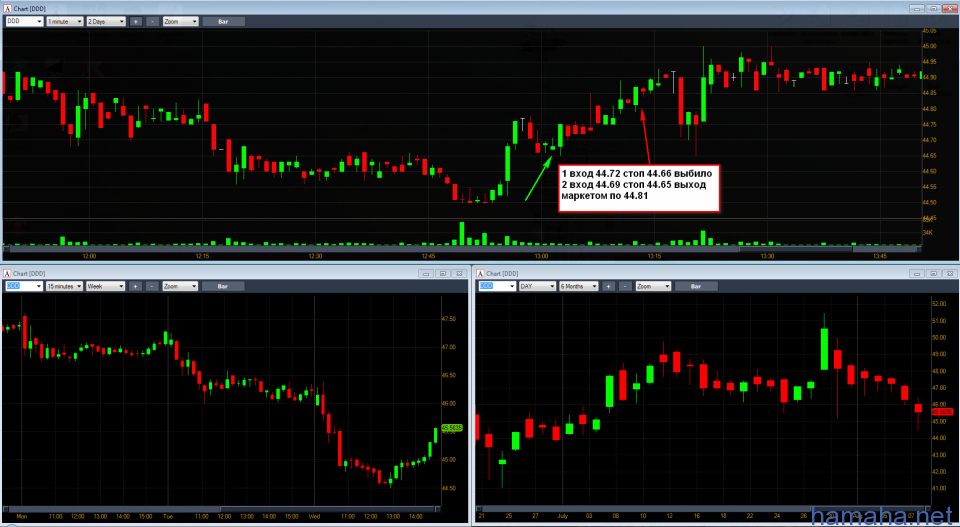Click the '13:30' time axis label
The height and width of the screenshot is (527, 960).
point(767,256)
